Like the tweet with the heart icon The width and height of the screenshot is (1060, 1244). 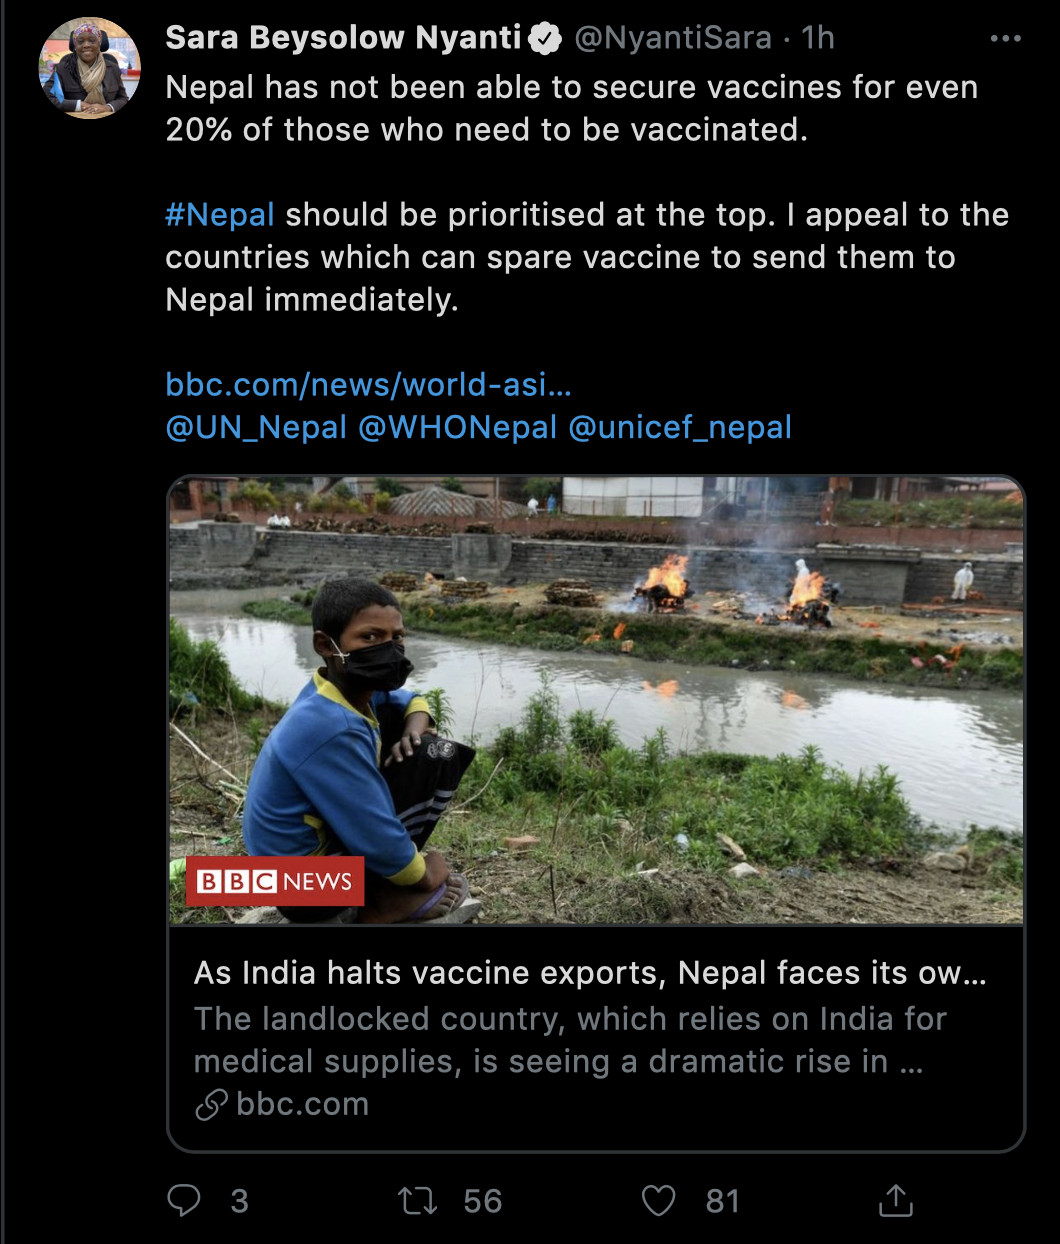coord(658,1200)
